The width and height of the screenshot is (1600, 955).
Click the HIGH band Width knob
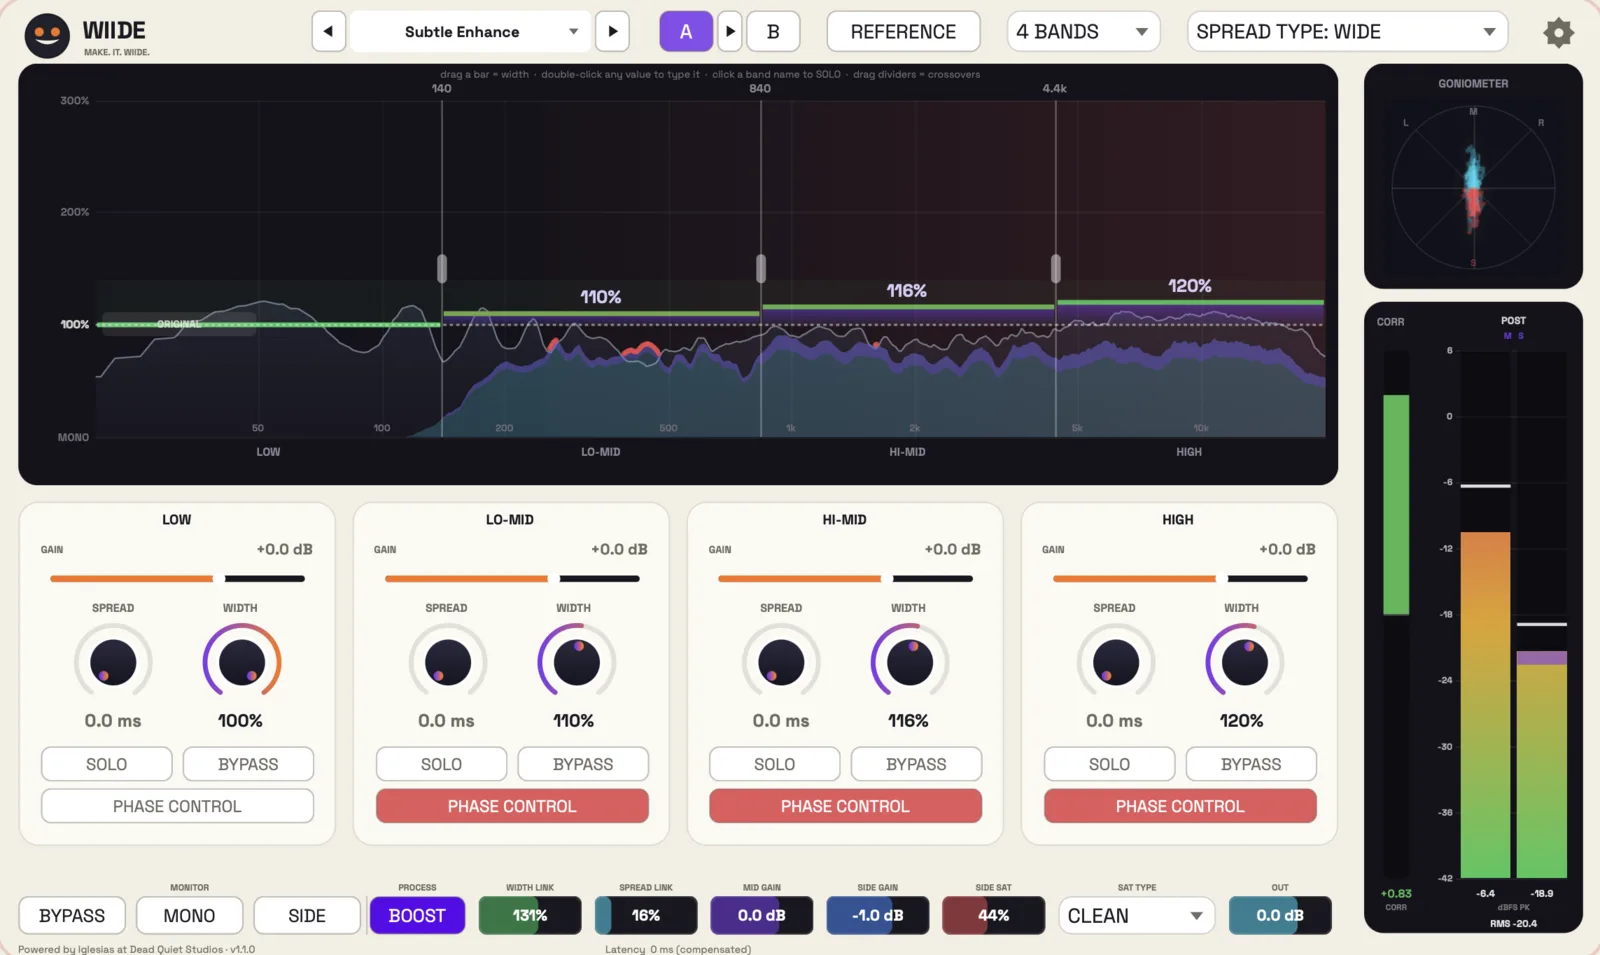pyautogui.click(x=1243, y=662)
